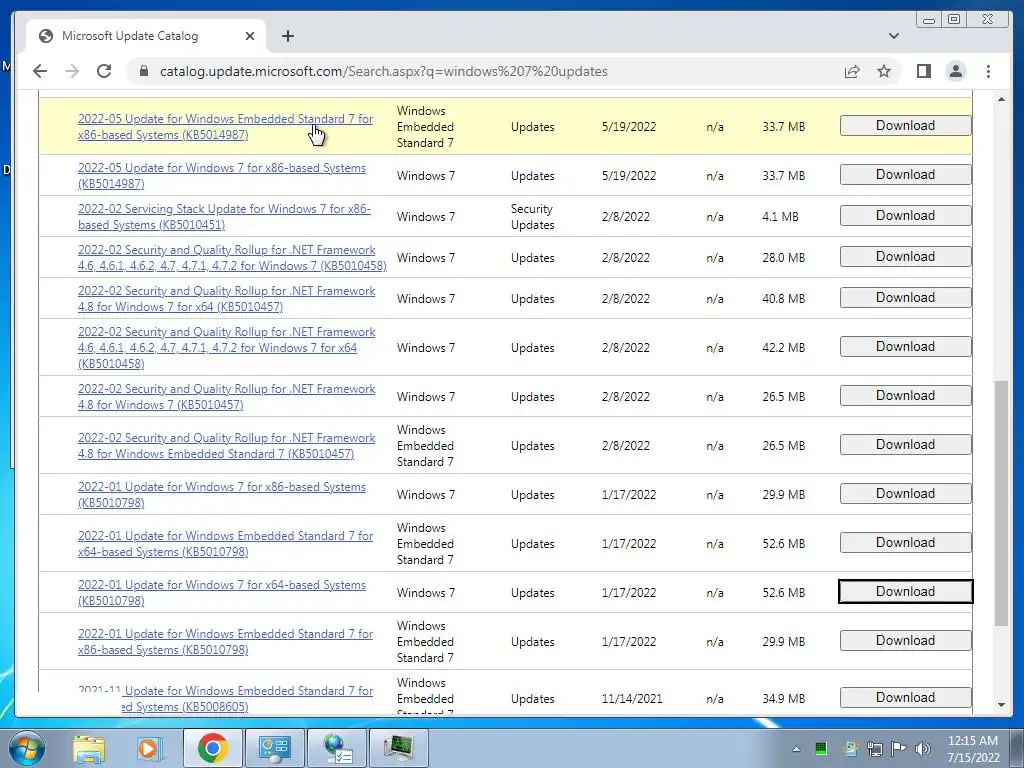Download the 28.0 MB KB5010458 rollup

905,257
